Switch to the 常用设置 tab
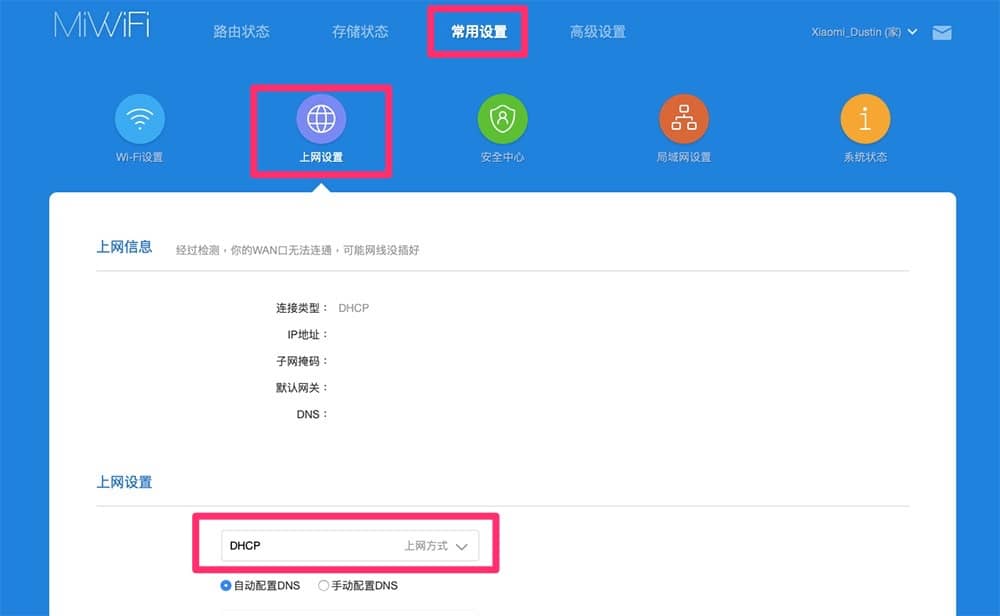This screenshot has height=616, width=1000. (x=479, y=32)
